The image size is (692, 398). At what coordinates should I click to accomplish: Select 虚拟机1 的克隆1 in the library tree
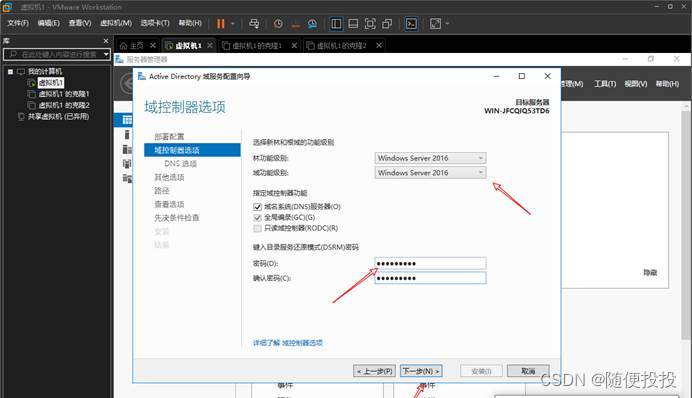coord(64,94)
